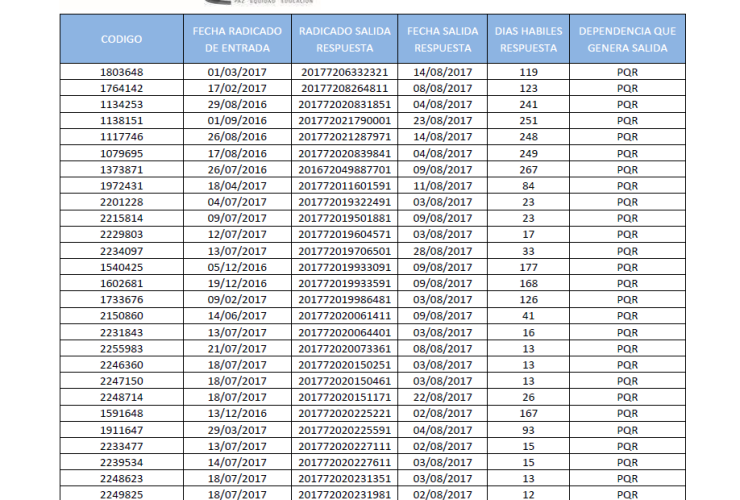
Task: Select code cell 1117746
Action: [121, 136]
